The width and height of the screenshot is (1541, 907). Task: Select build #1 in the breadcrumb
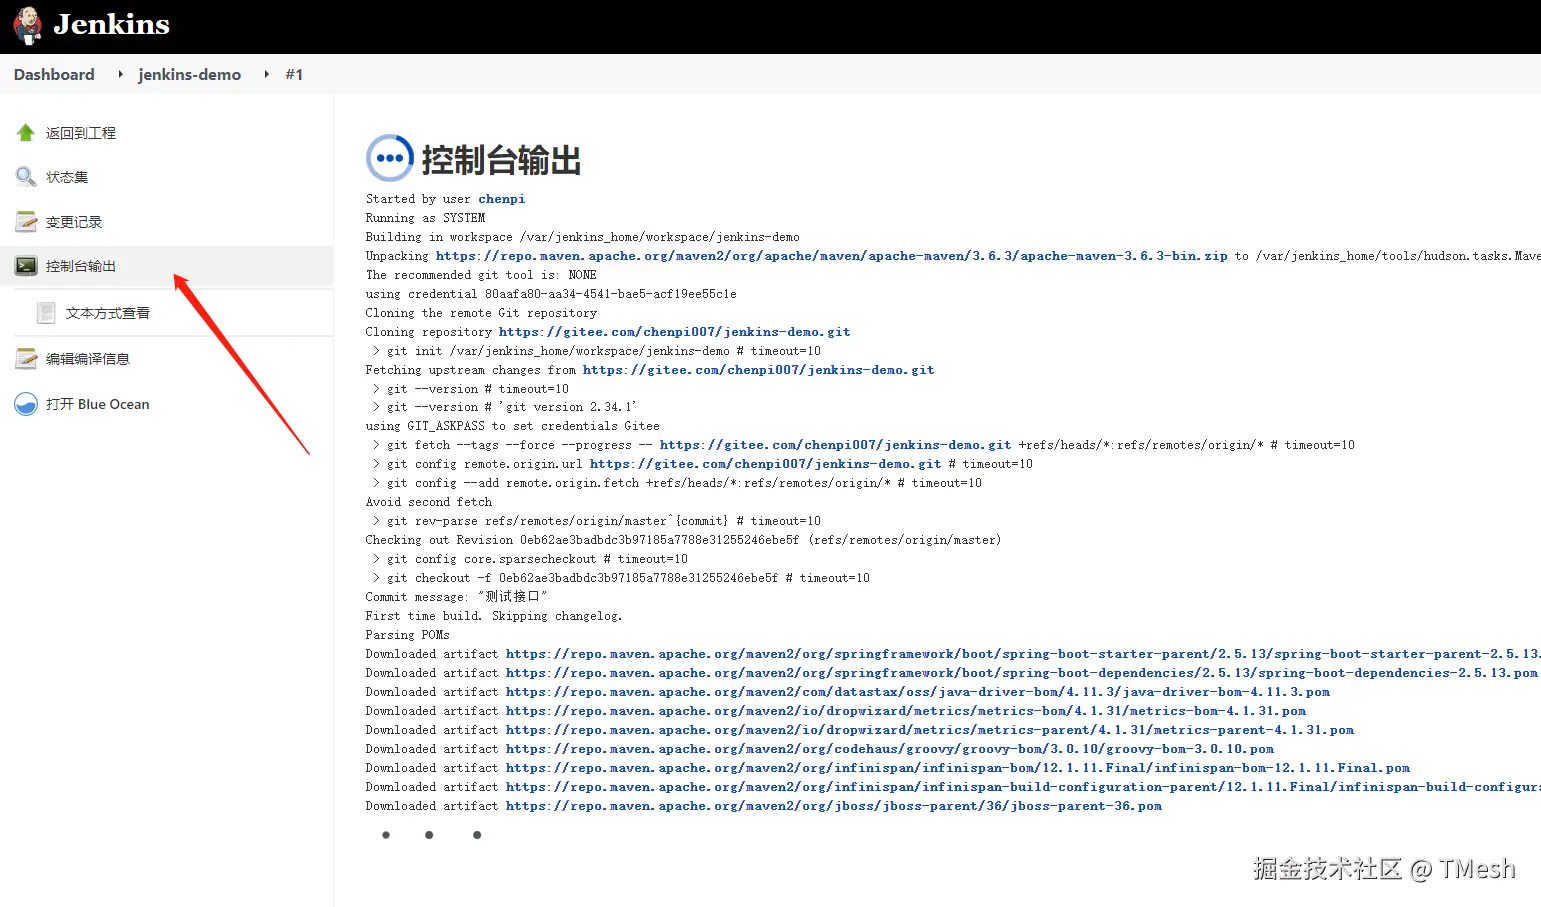(294, 74)
